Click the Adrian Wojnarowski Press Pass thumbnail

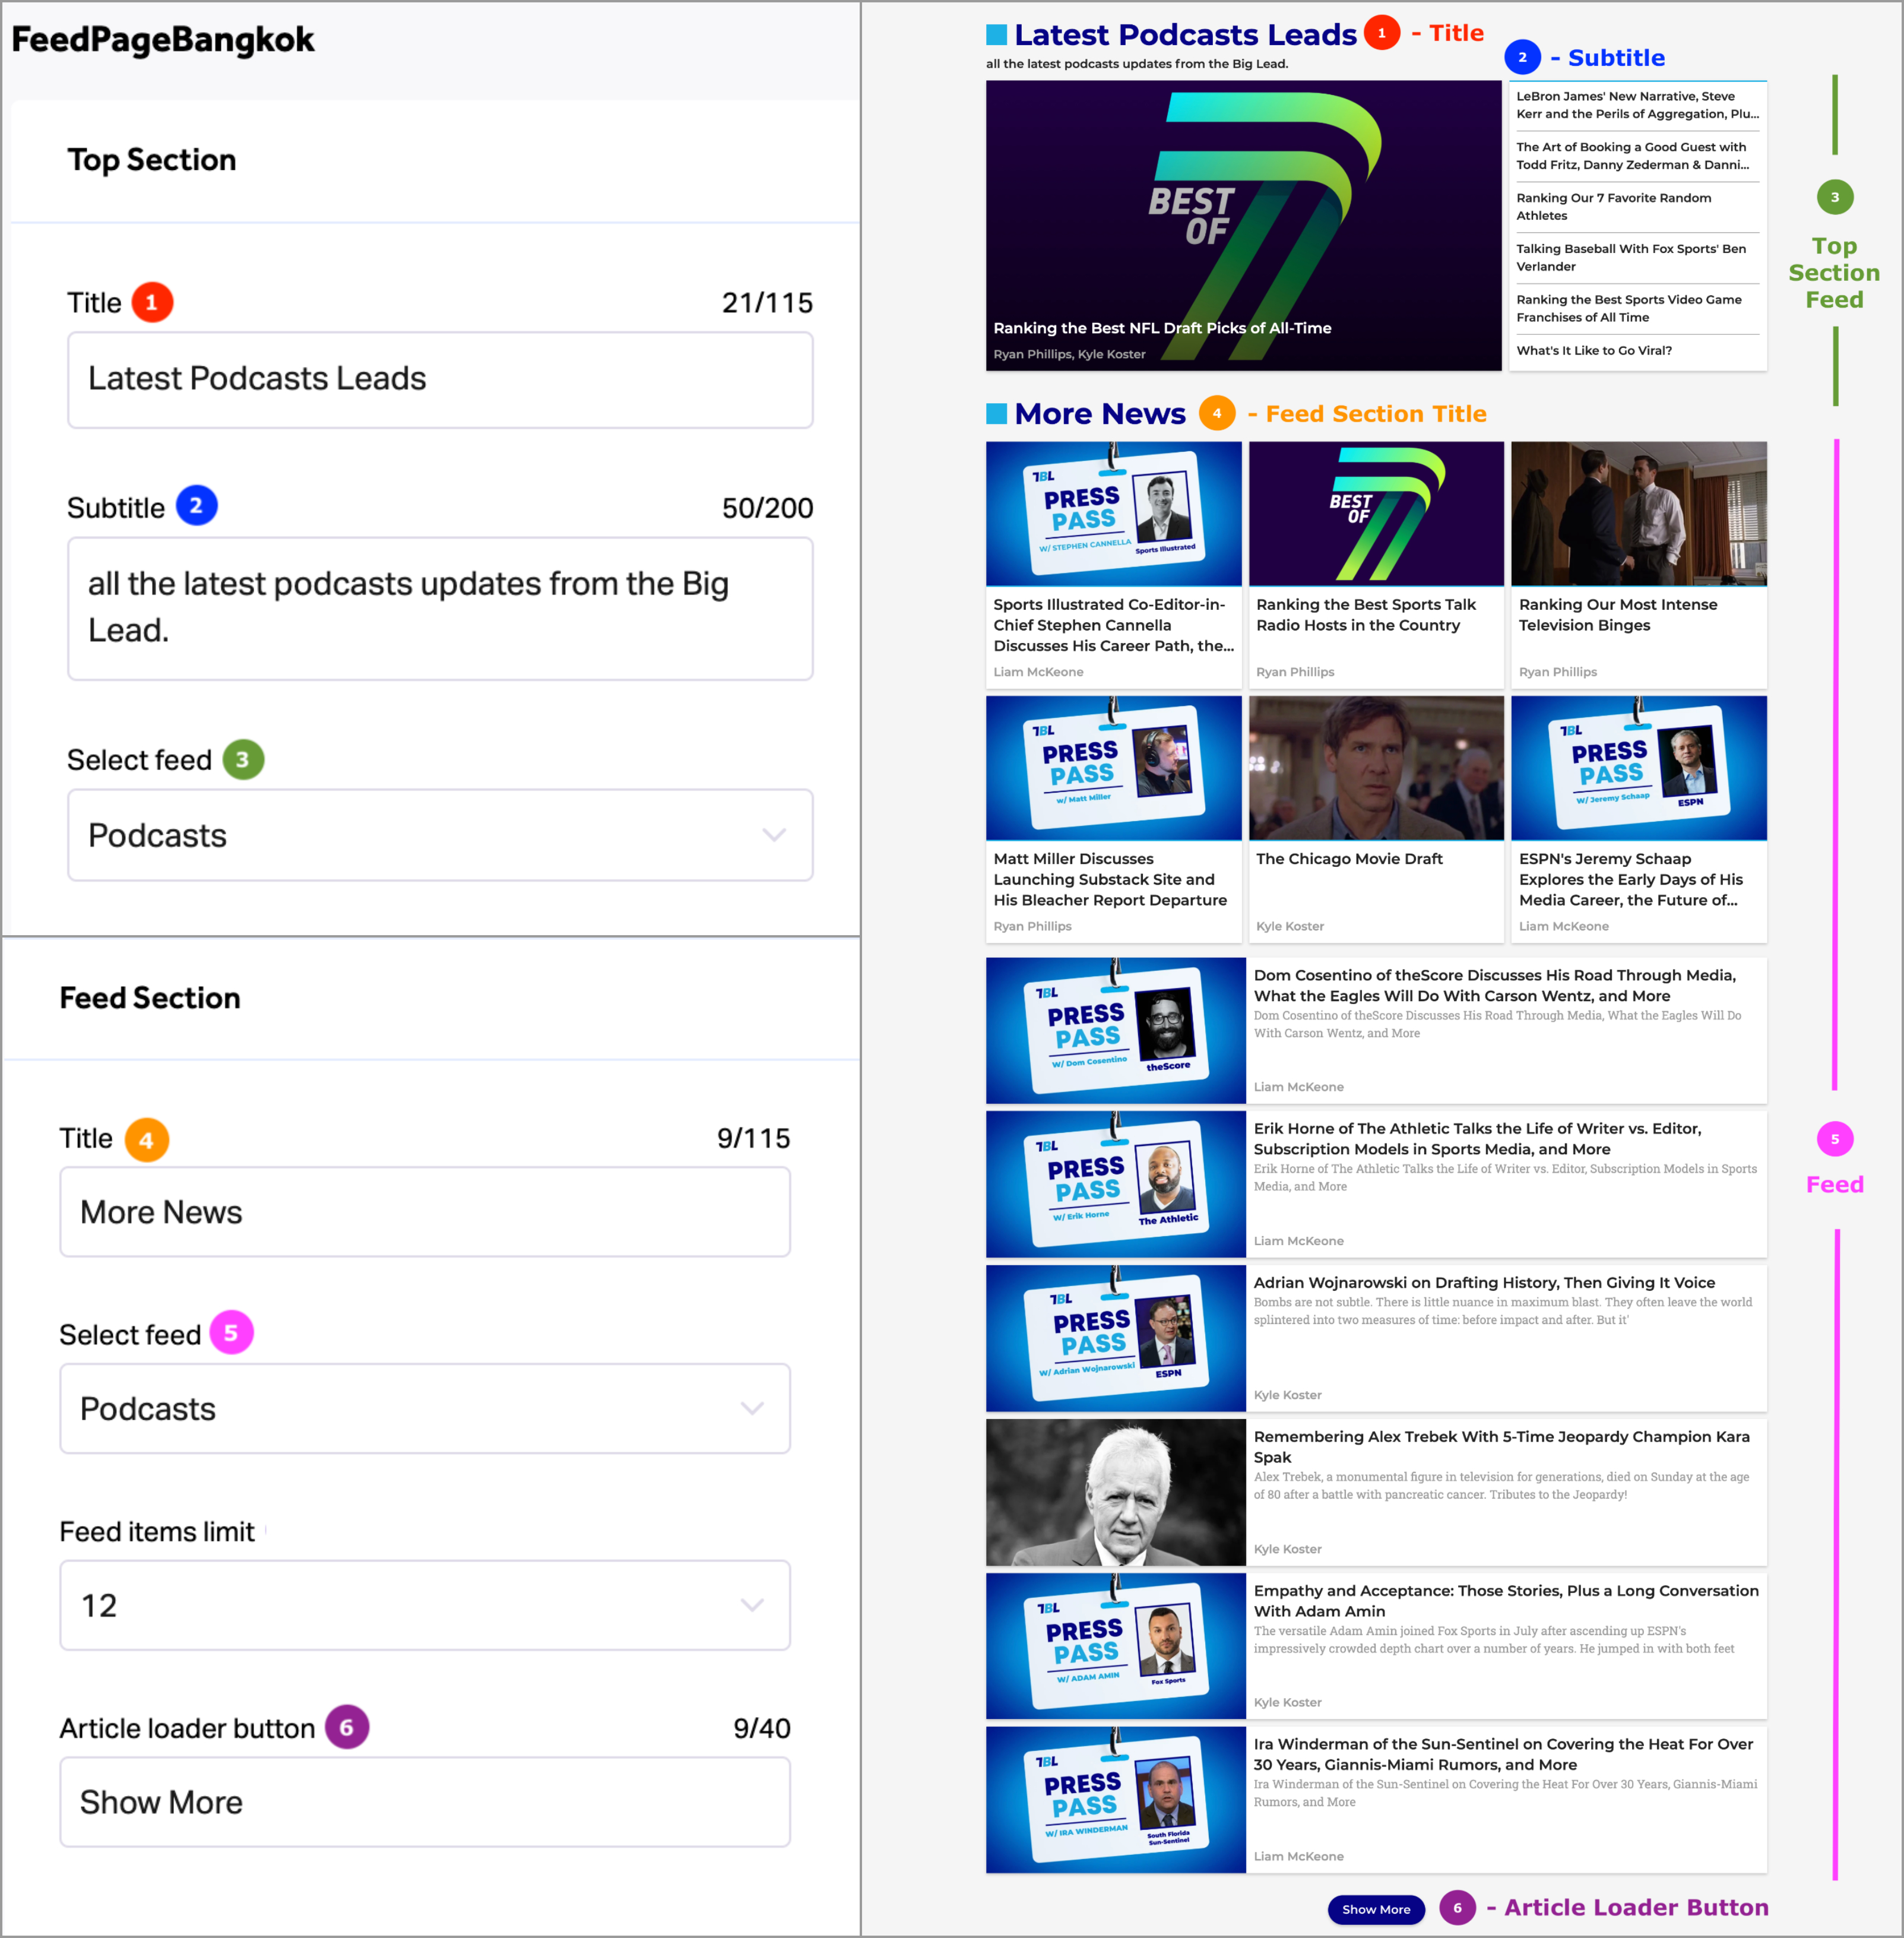coord(1116,1339)
